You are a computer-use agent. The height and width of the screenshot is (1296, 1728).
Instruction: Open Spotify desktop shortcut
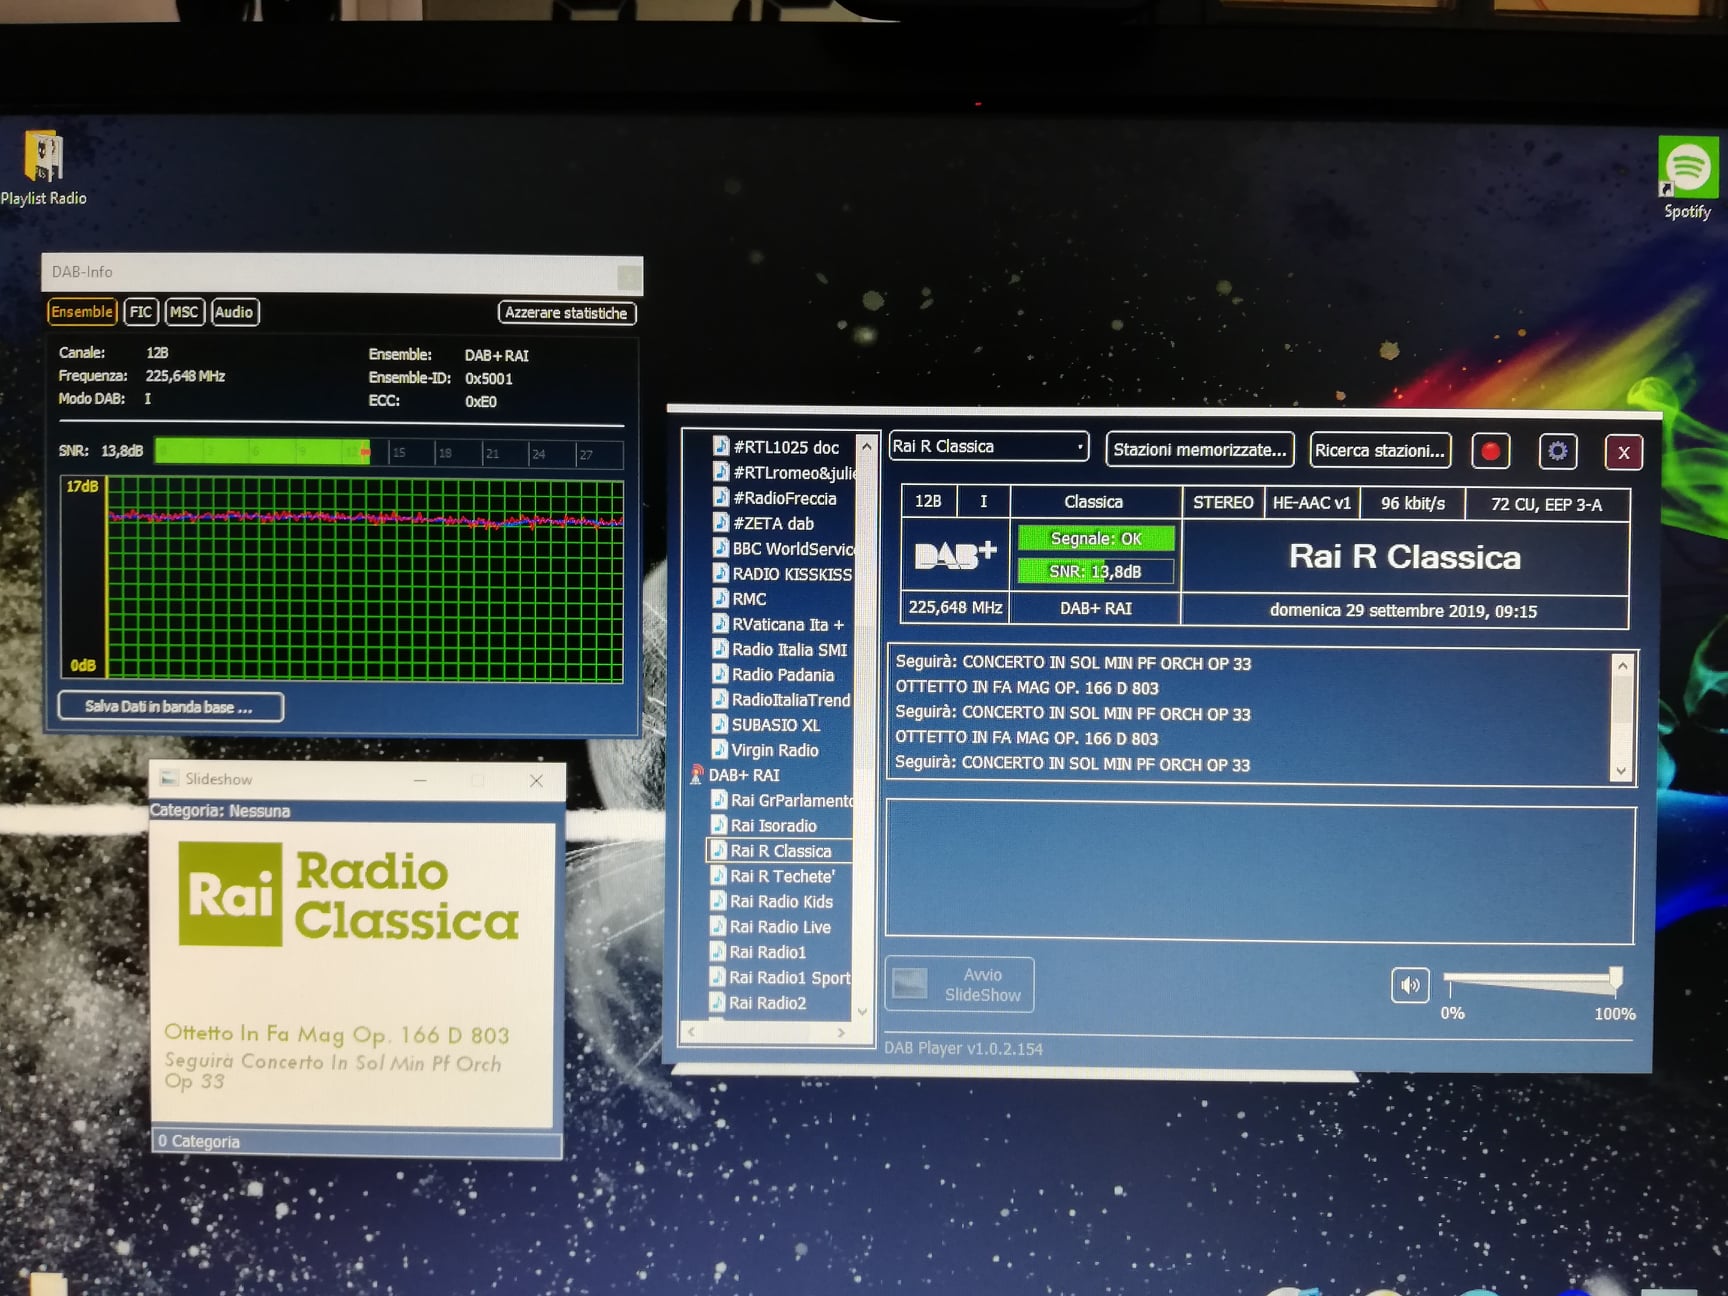click(x=1687, y=177)
